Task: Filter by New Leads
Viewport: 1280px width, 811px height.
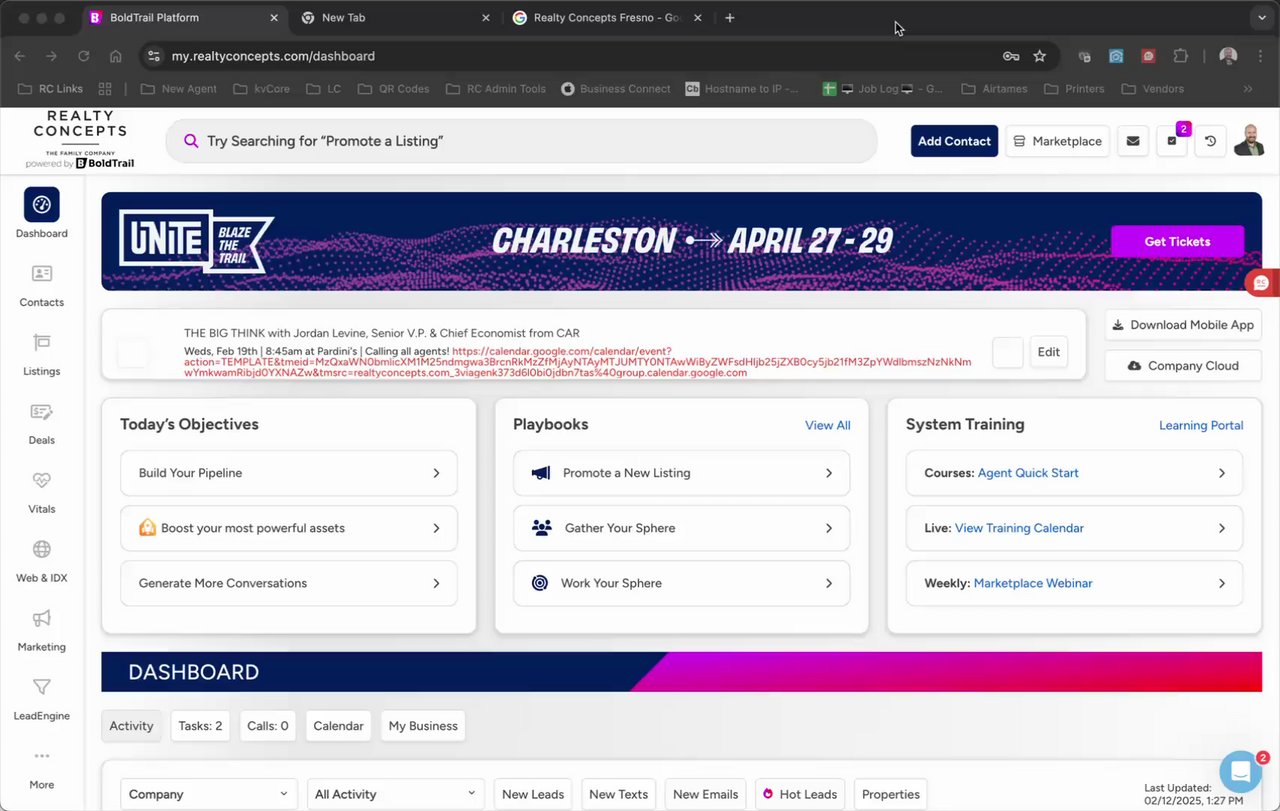Action: tap(533, 794)
